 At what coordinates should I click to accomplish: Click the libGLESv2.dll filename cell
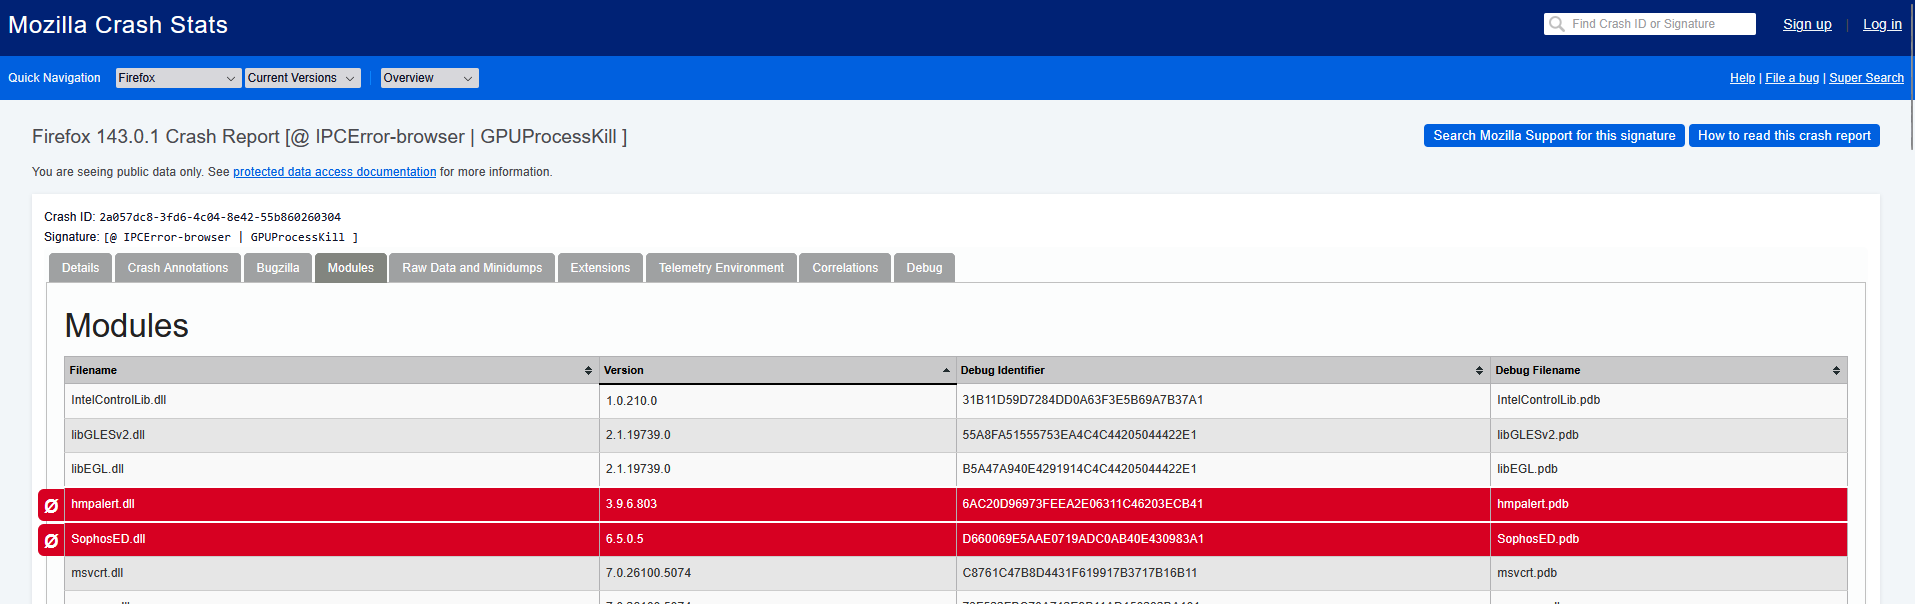[332, 435]
